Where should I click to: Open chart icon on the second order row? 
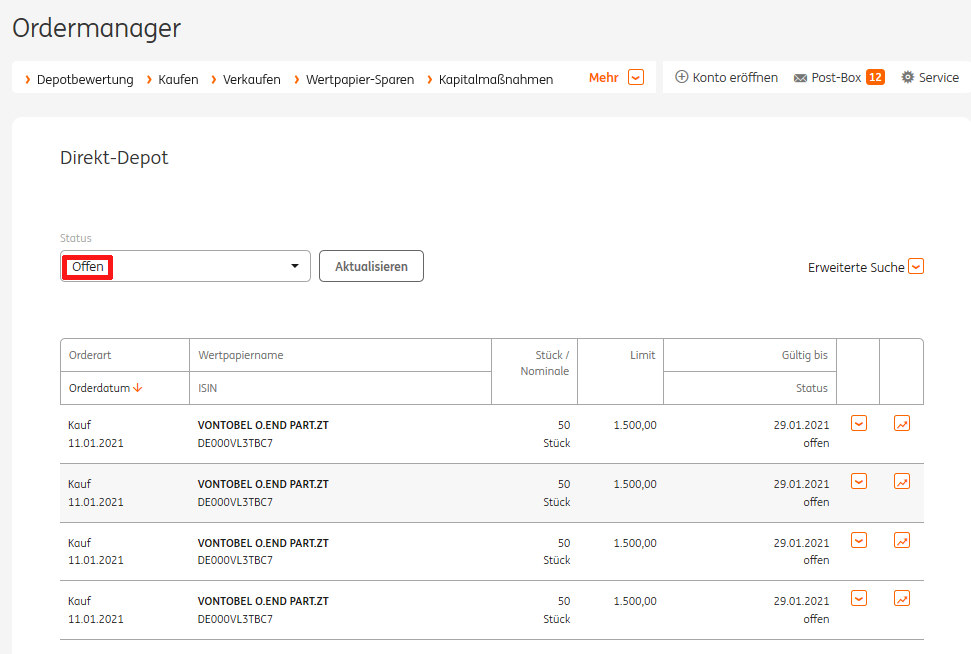(x=901, y=481)
